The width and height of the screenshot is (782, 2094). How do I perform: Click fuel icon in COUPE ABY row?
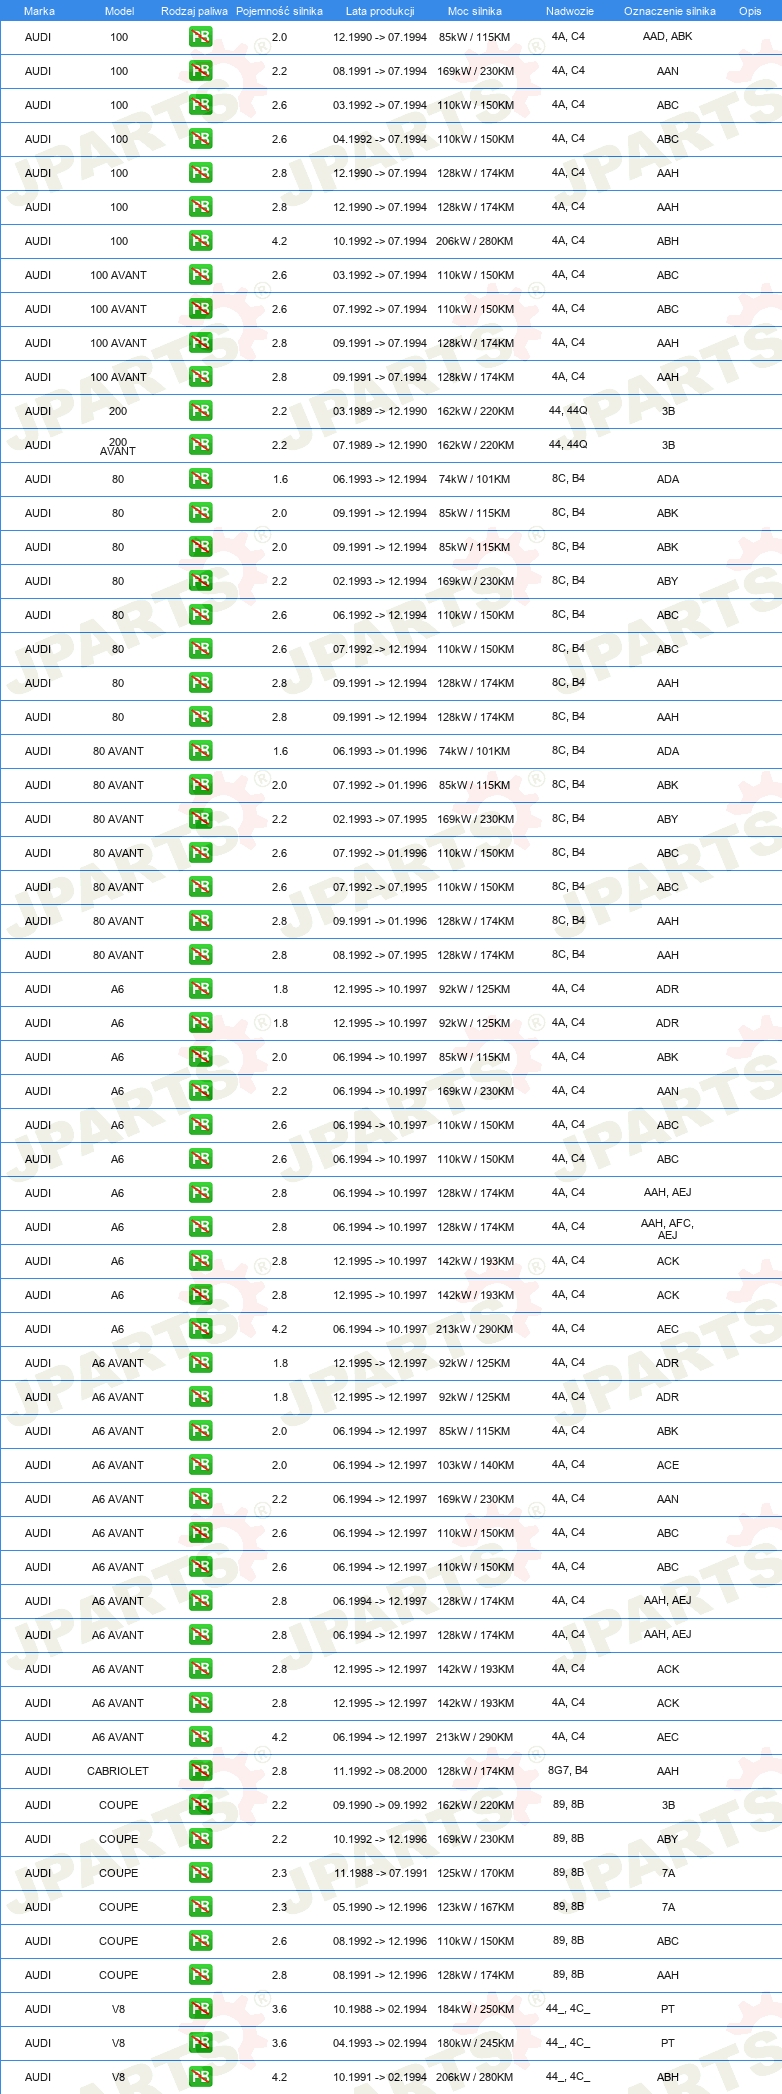tap(200, 1839)
